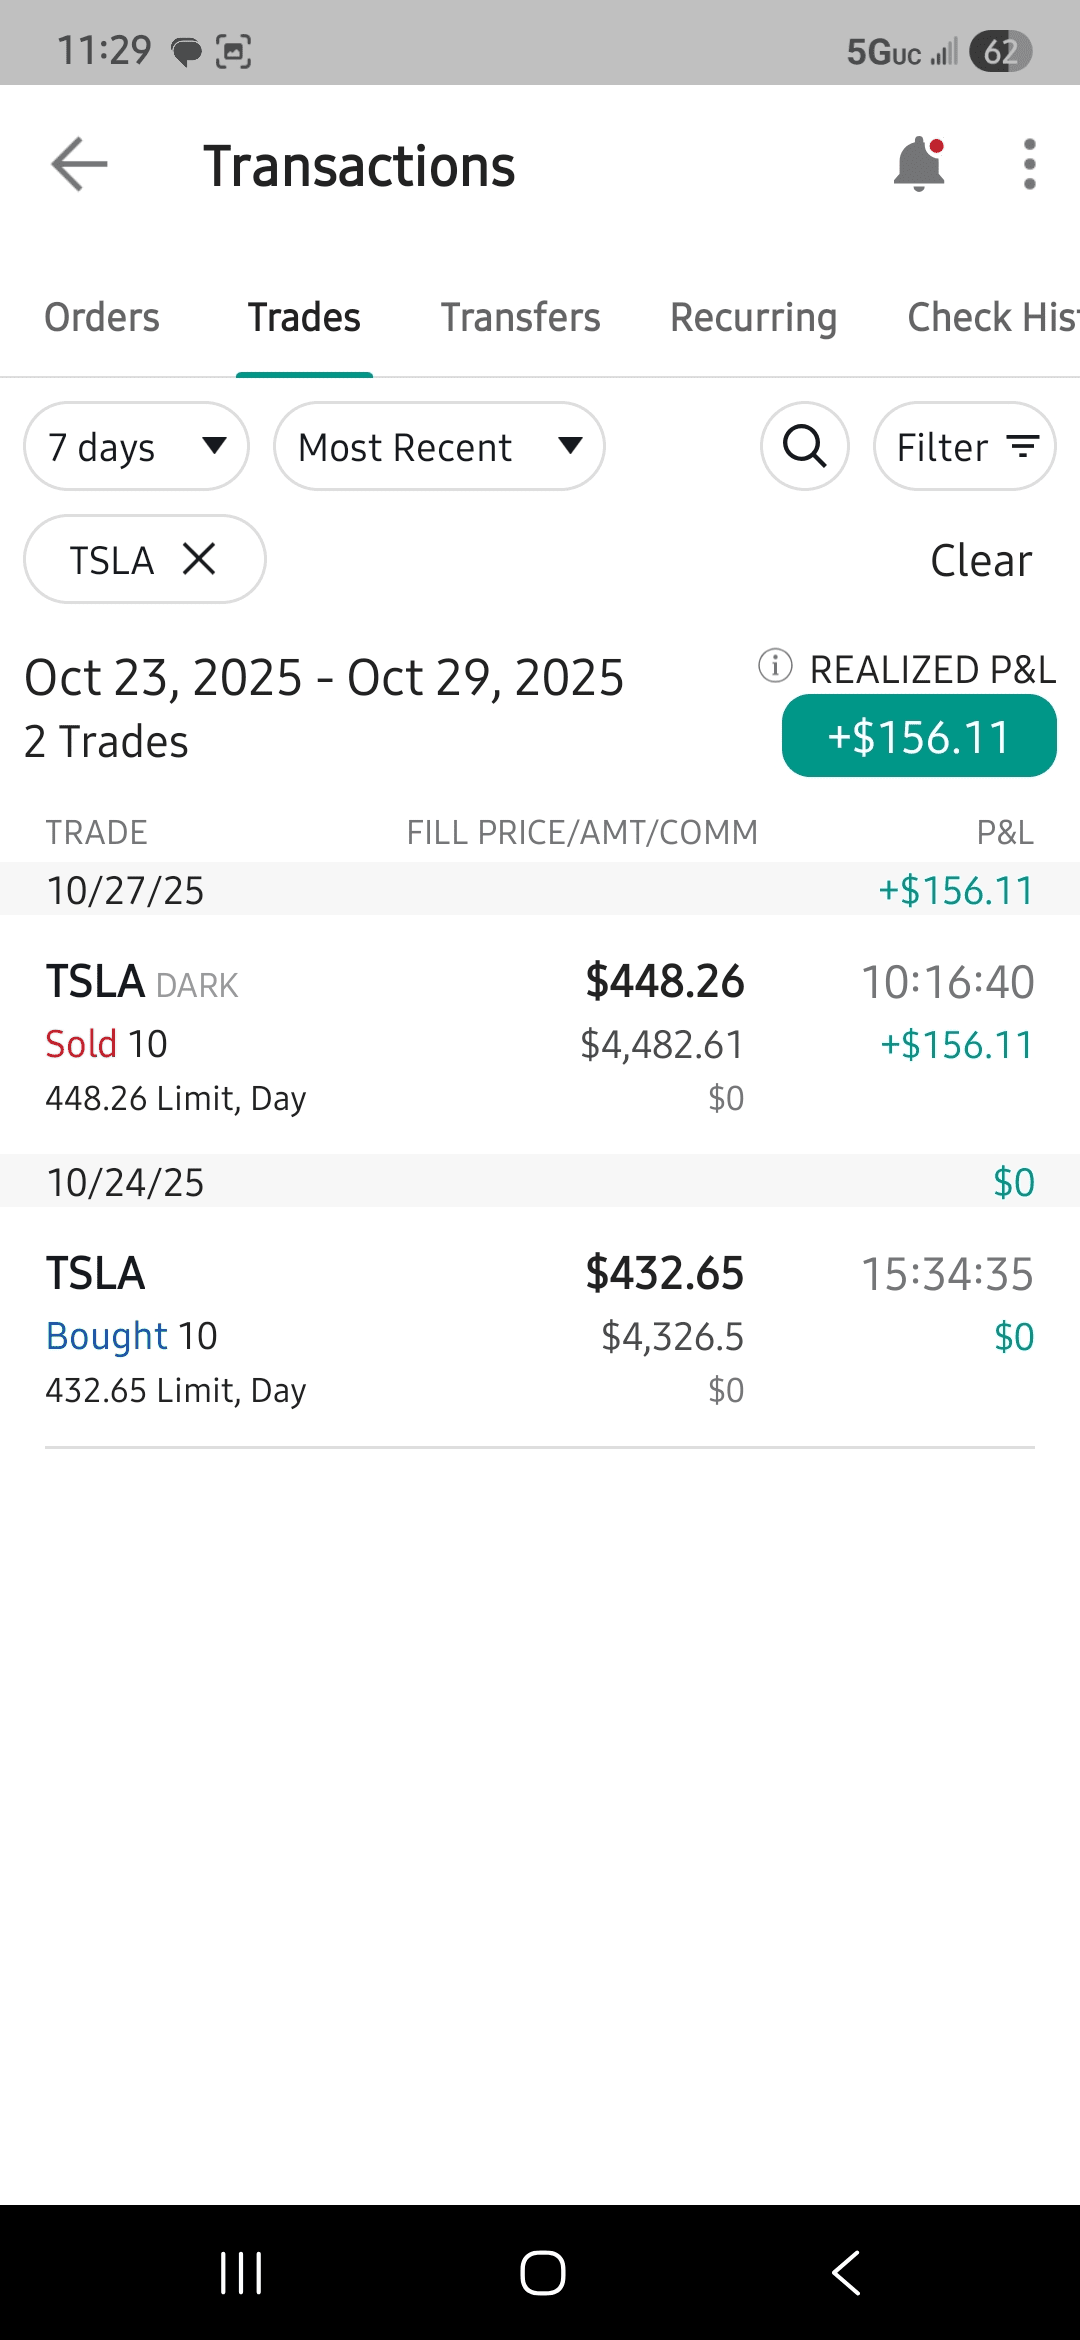Open the Check History tab

[x=990, y=318]
